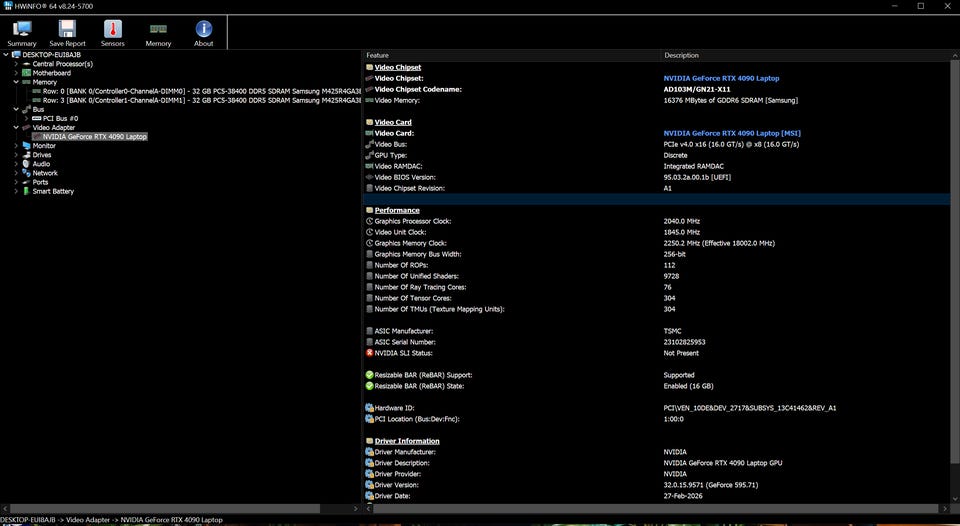The image size is (960, 526).
Task: Click the Driver Version row icon
Action: coord(369,485)
